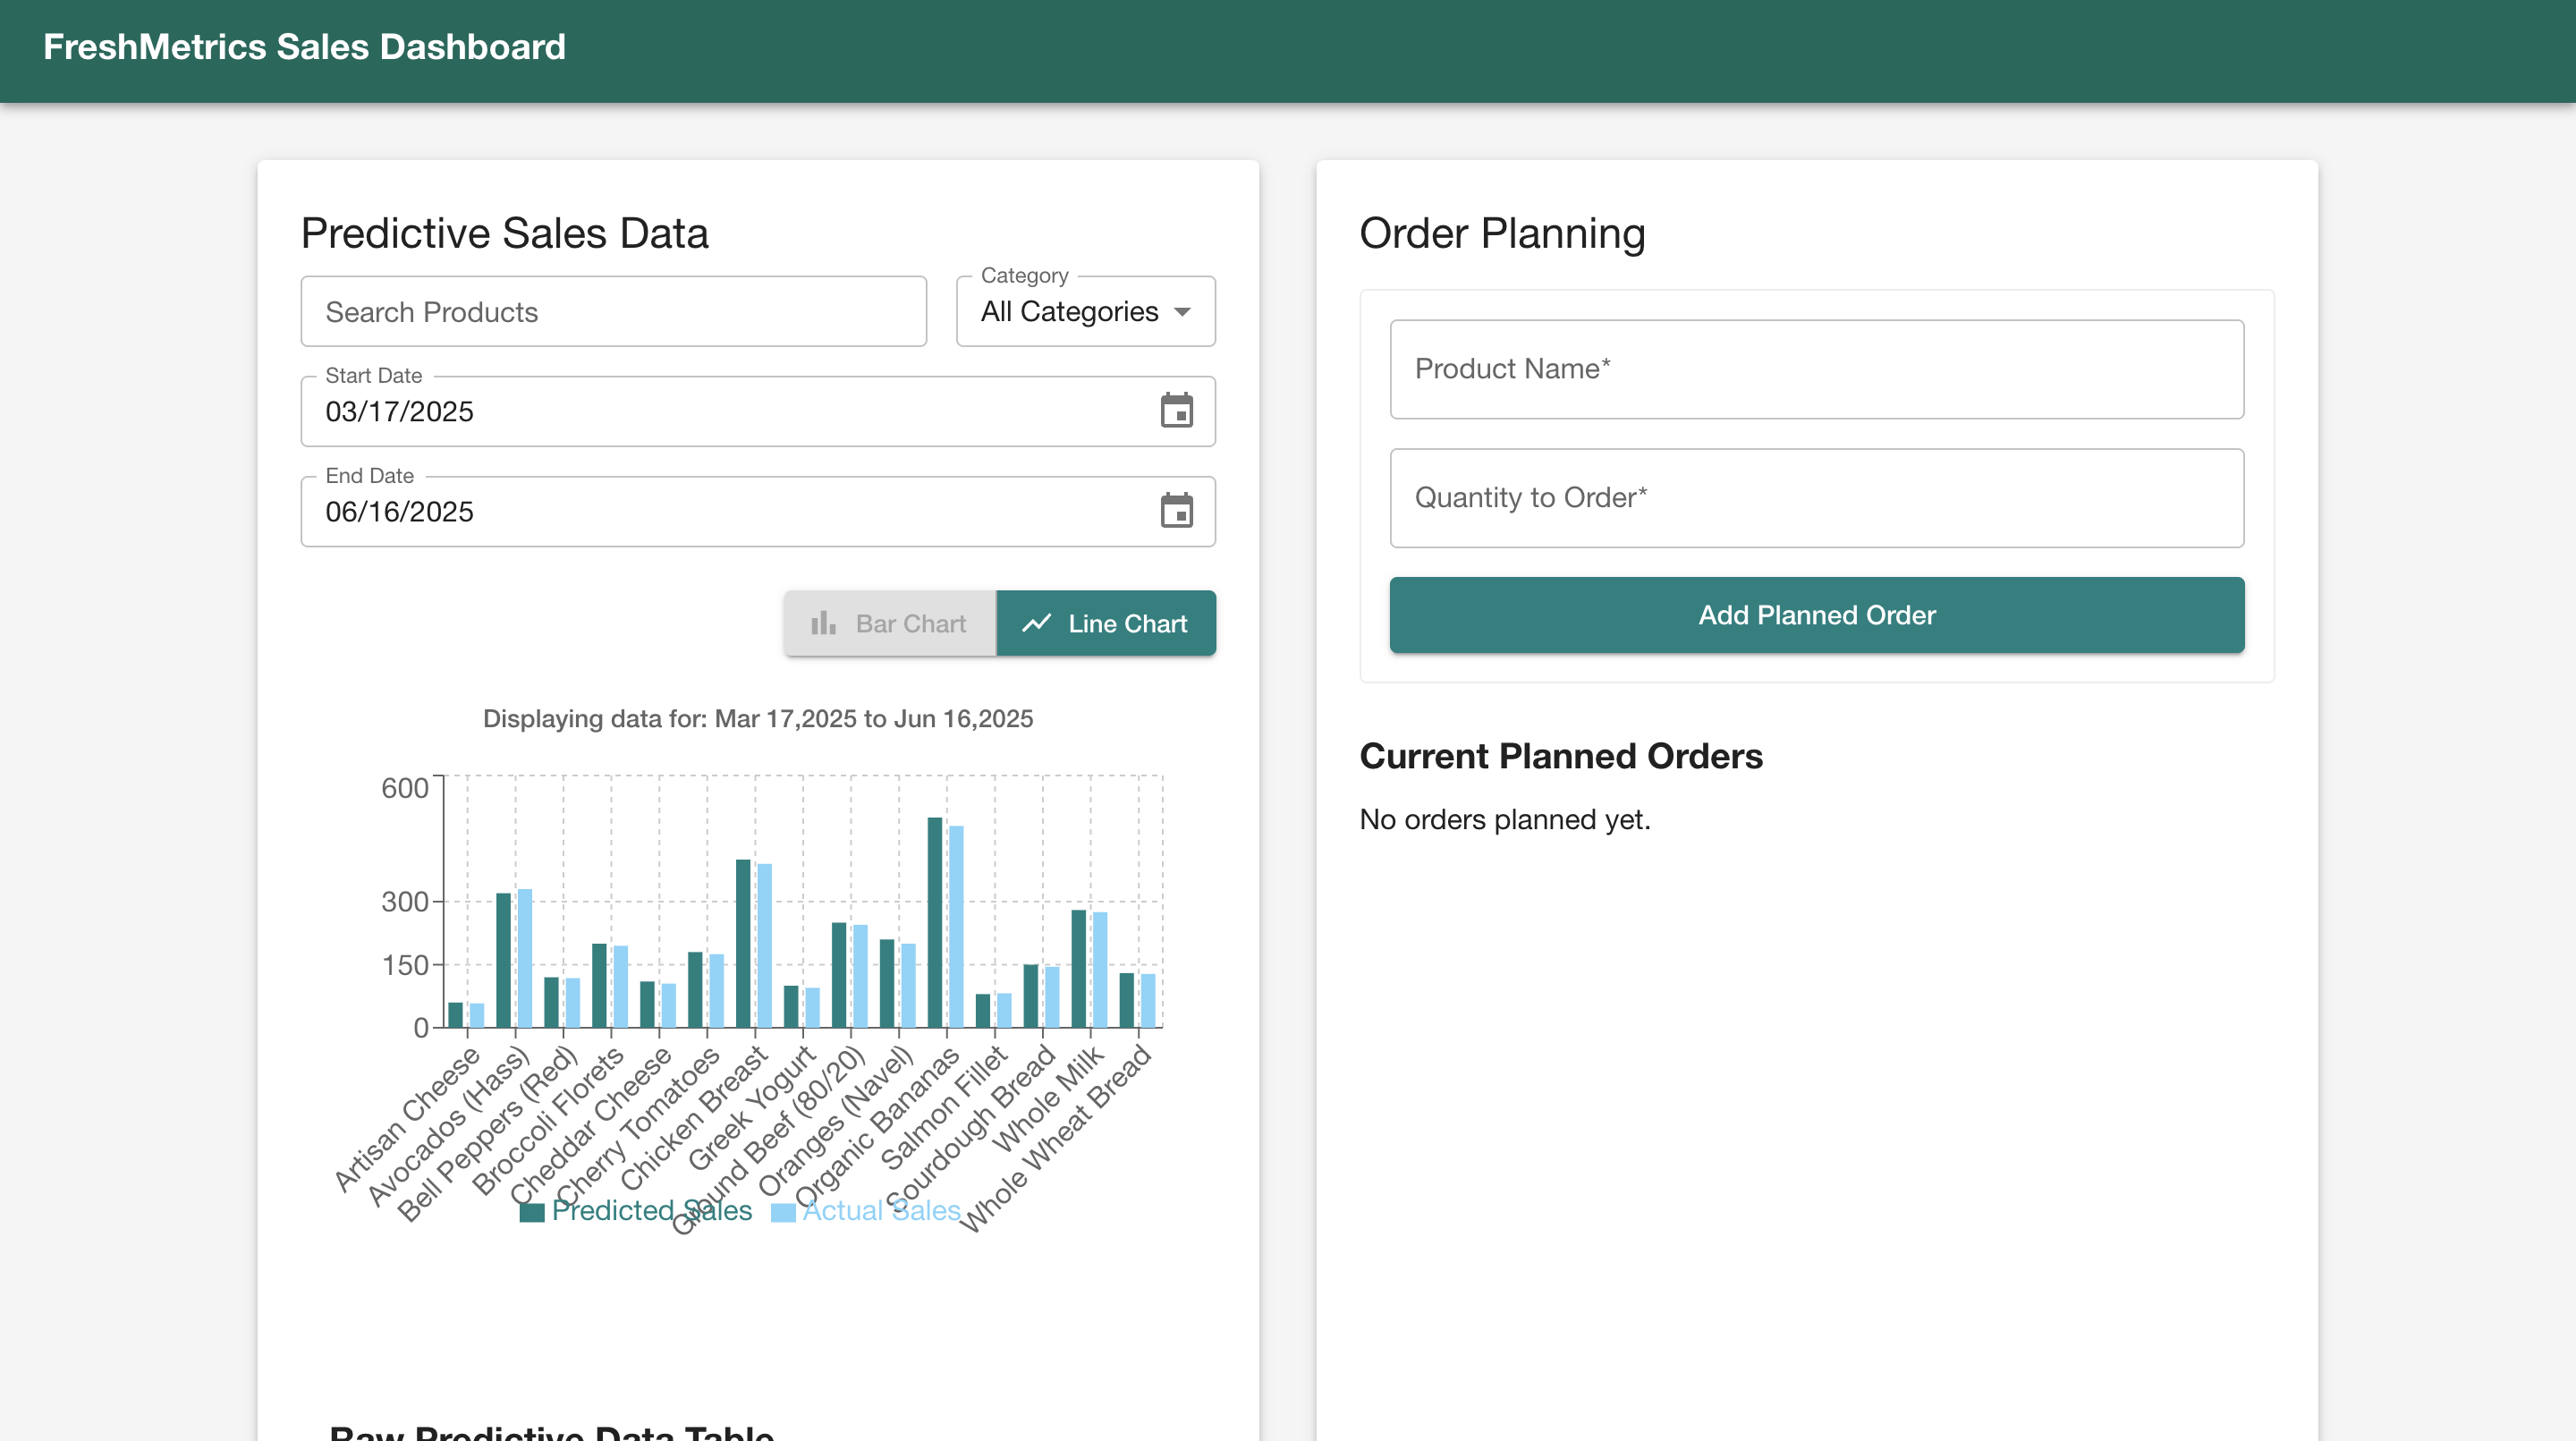This screenshot has width=2576, height=1441.
Task: Click the bar chart icon in toggle
Action: pyautogui.click(x=823, y=623)
